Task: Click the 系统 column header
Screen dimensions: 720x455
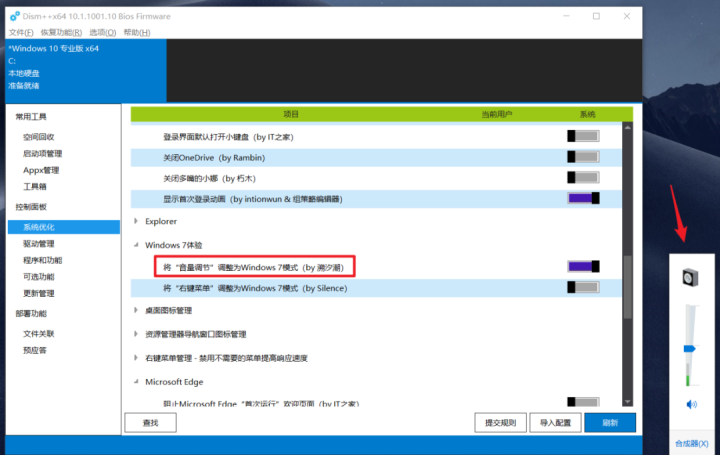Action: [x=587, y=114]
